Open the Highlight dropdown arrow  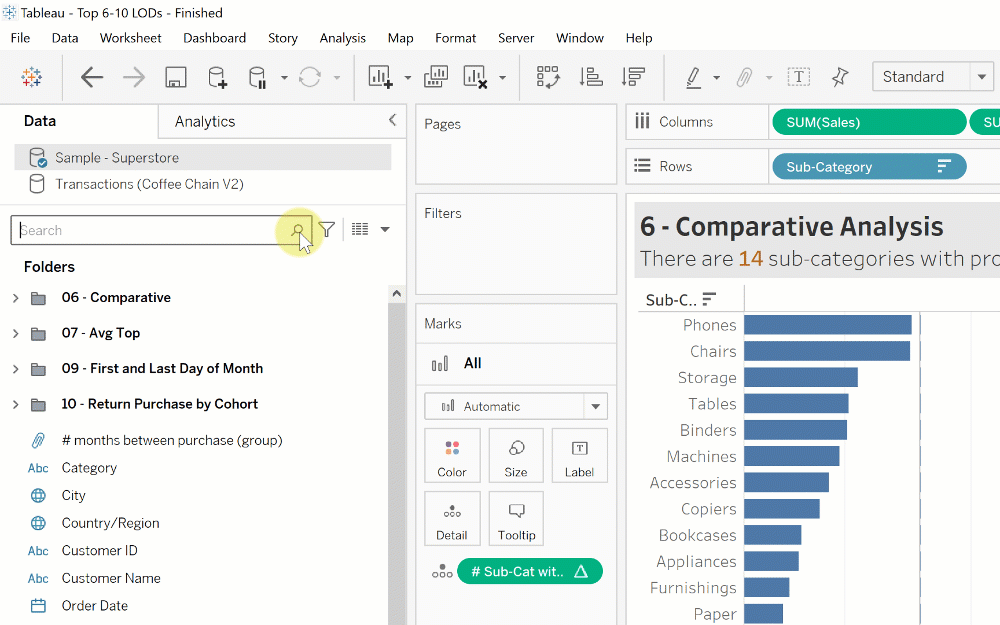pyautogui.click(x=717, y=78)
